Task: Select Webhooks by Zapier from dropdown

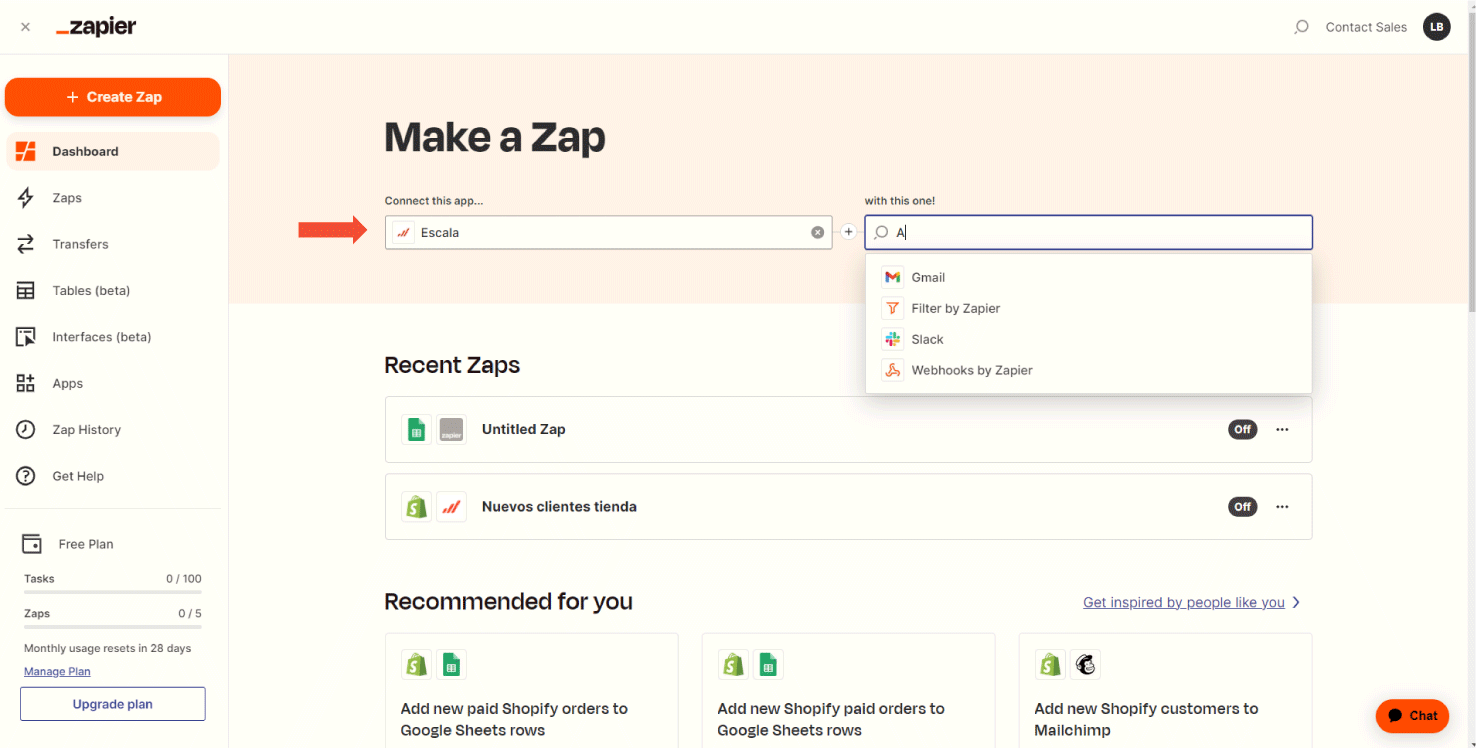Action: 1088,370
